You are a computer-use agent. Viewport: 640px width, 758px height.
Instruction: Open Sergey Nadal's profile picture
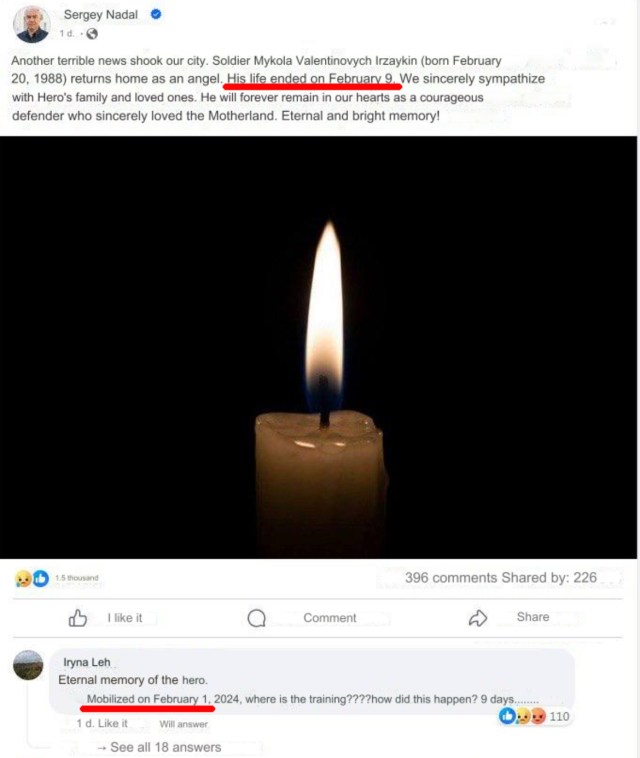(32, 24)
